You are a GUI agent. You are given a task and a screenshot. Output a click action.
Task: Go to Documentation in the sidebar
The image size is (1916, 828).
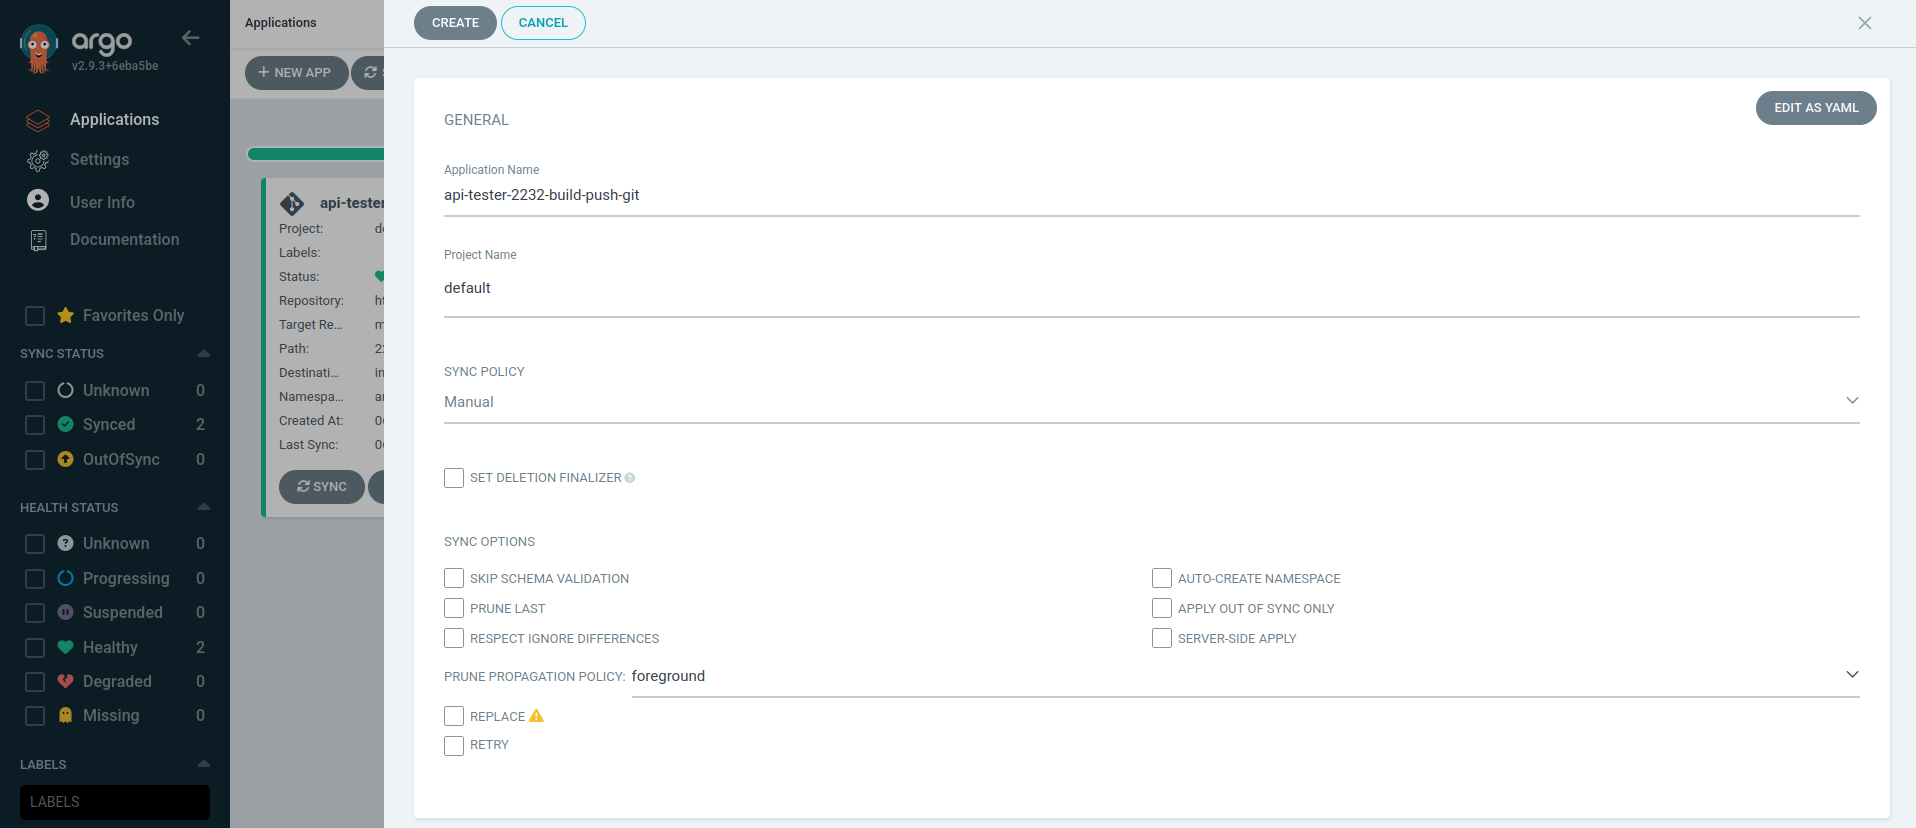(x=124, y=240)
